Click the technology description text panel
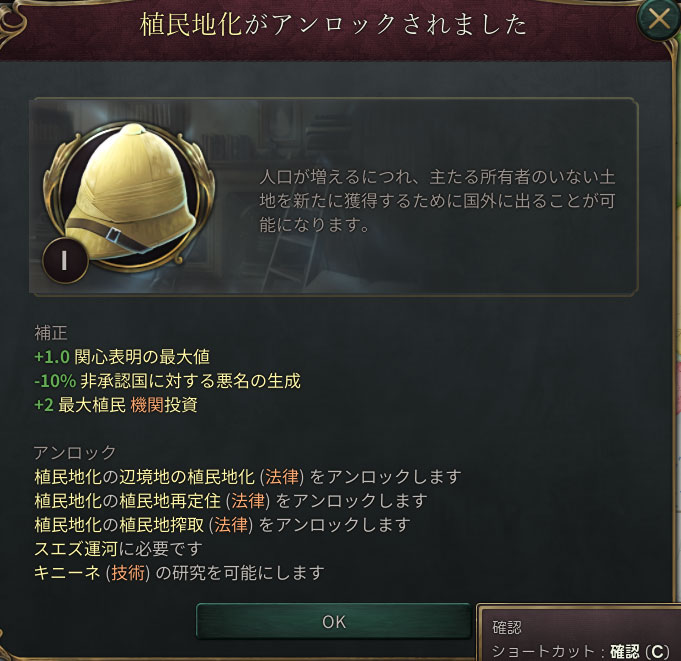 coord(437,201)
